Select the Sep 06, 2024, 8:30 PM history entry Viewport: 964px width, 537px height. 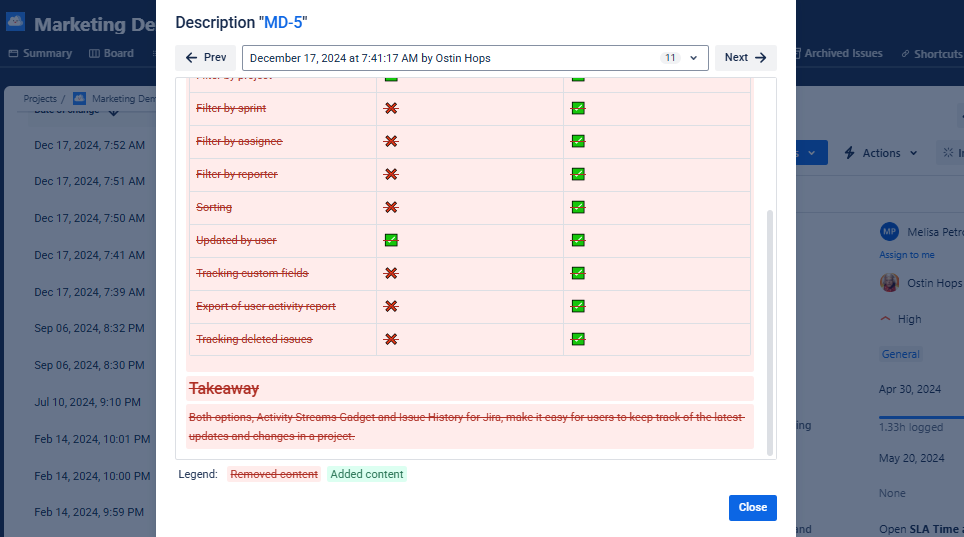click(x=90, y=365)
